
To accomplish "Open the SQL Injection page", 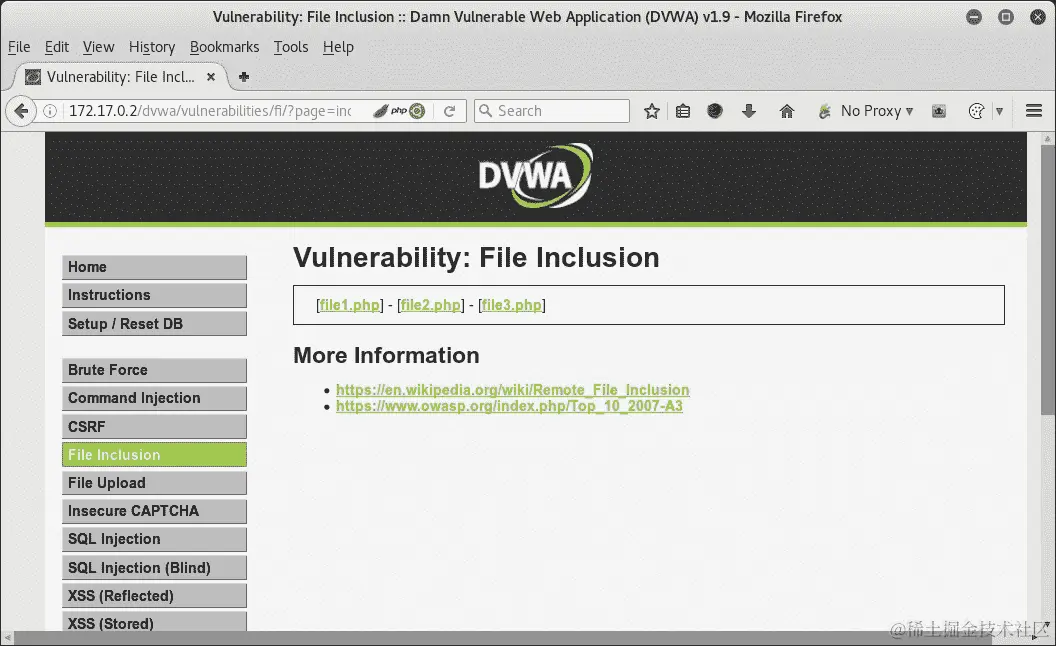I will click(x=154, y=539).
